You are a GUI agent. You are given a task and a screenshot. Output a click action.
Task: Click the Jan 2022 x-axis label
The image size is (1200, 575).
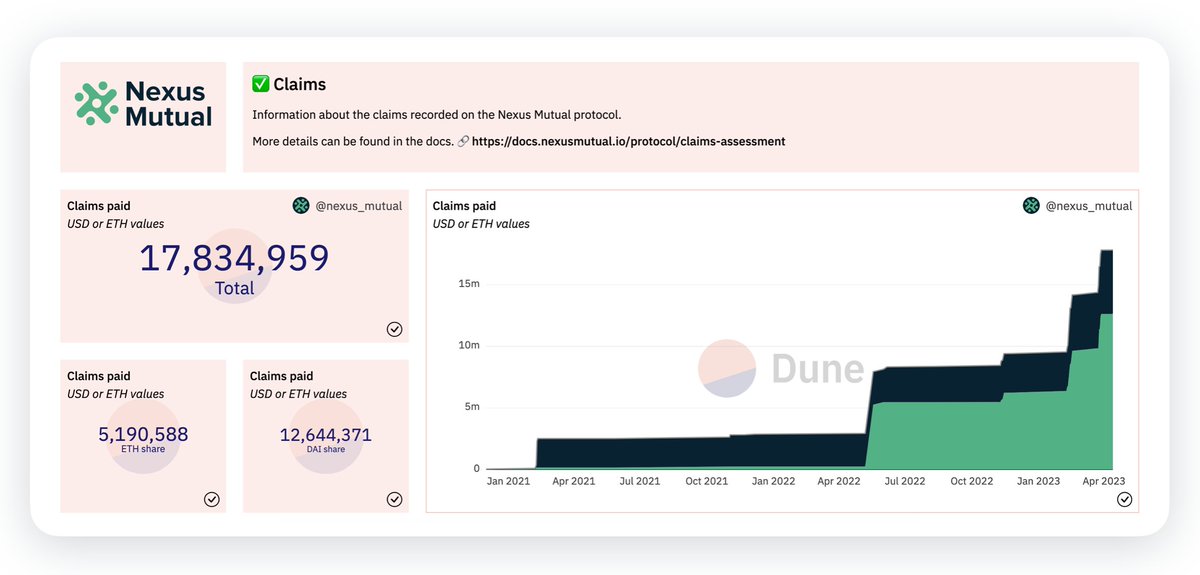click(773, 481)
